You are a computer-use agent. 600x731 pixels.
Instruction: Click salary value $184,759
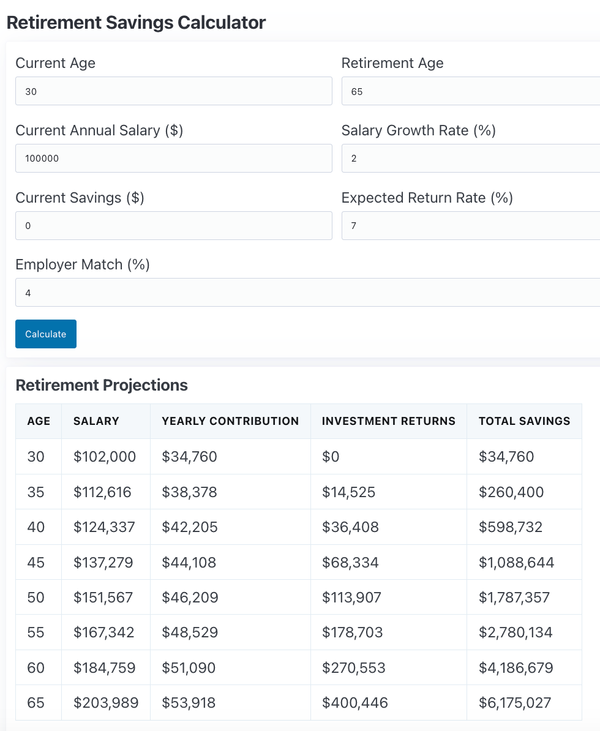[104, 668]
